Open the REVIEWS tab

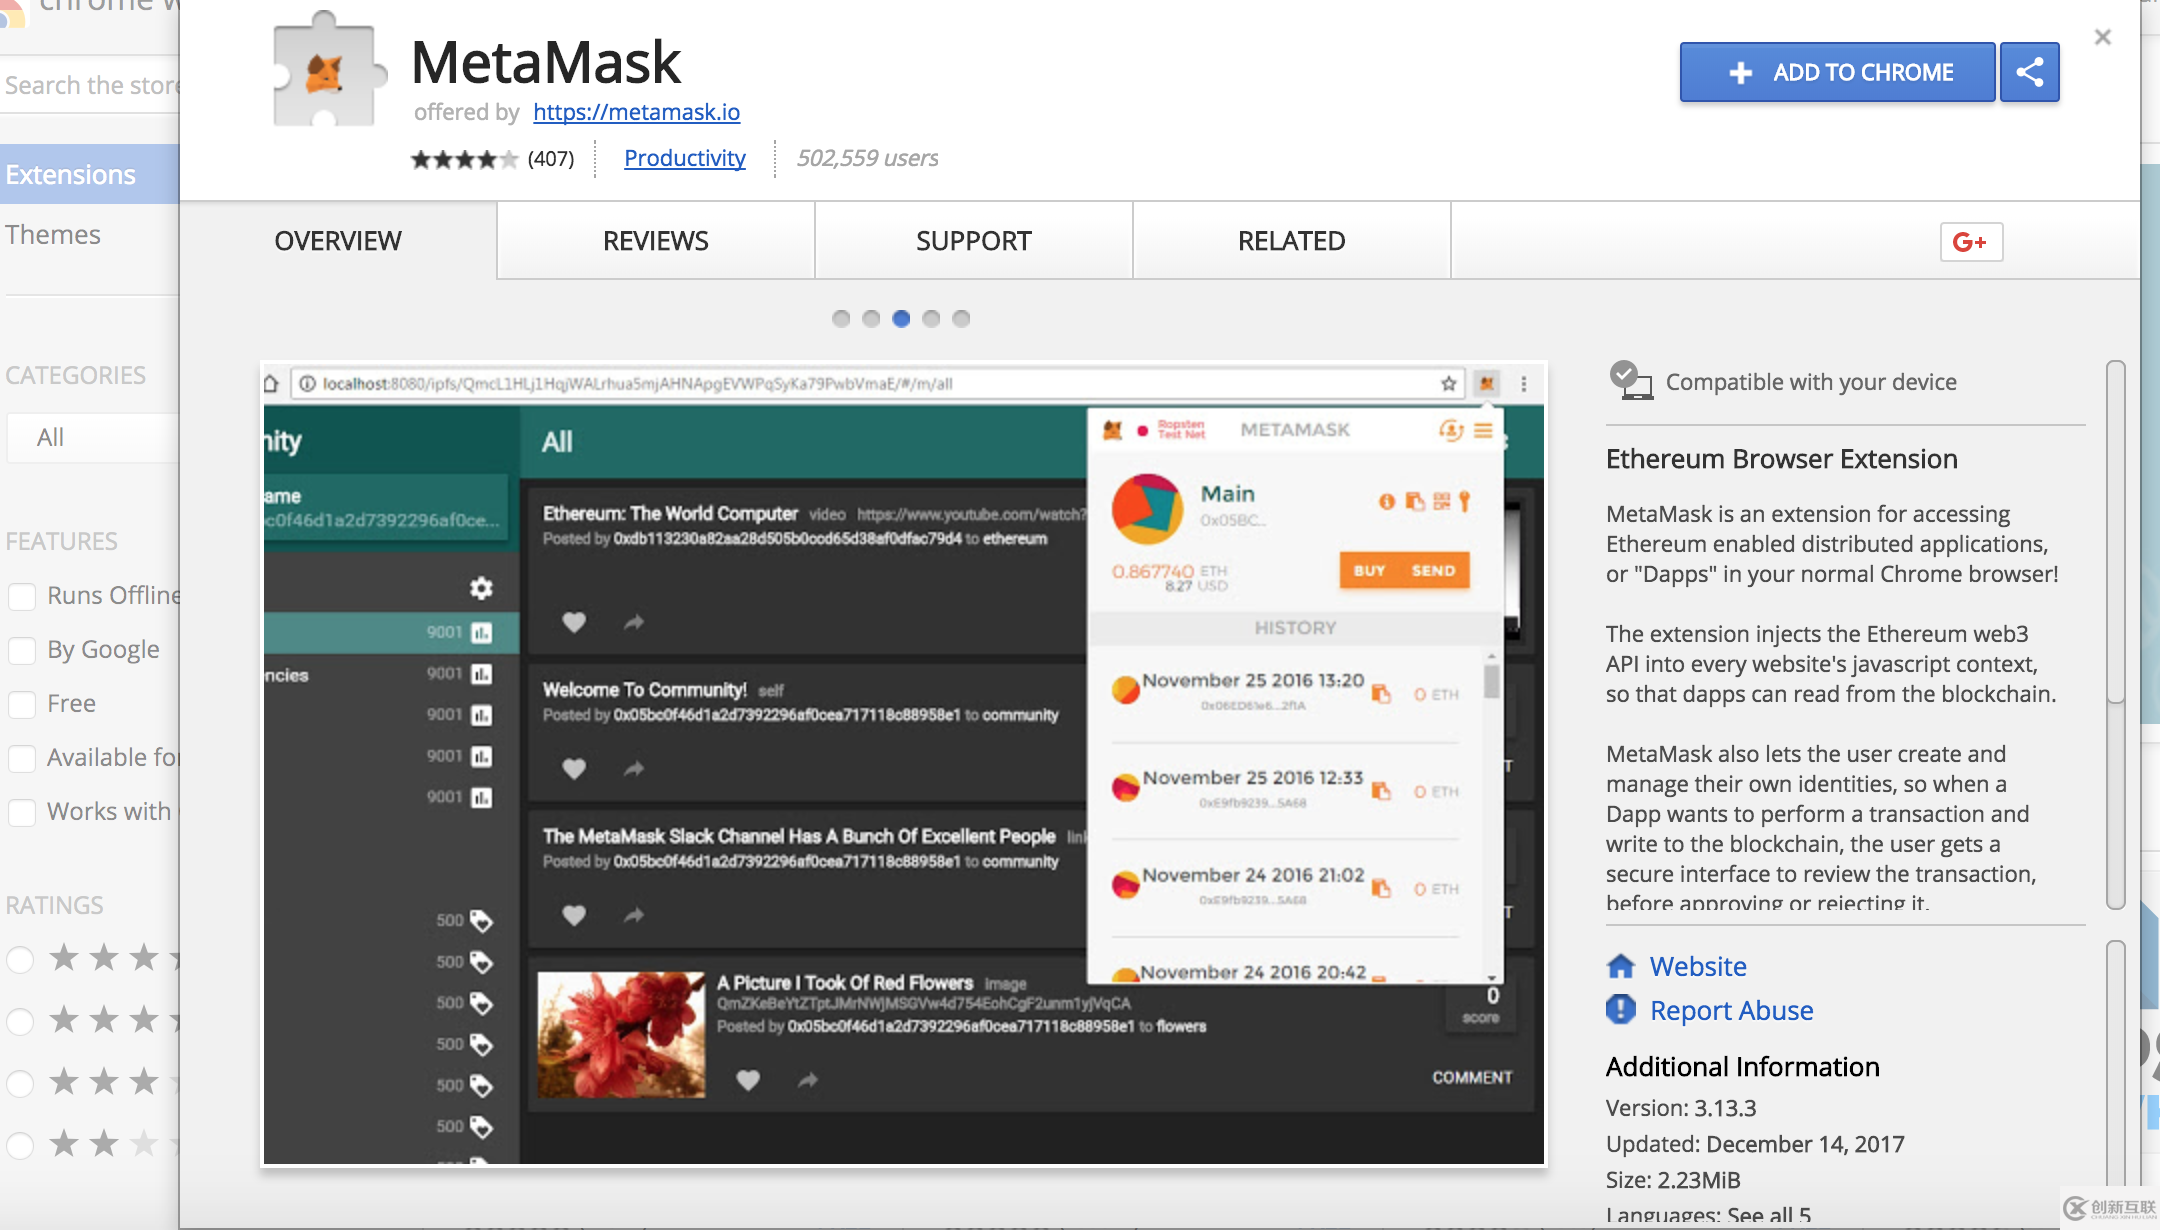coord(656,239)
